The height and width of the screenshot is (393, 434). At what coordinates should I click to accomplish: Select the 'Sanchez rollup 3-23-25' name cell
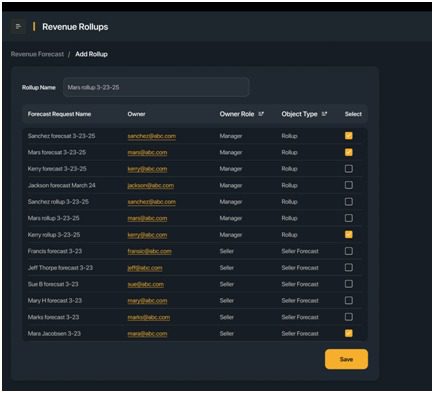58,202
